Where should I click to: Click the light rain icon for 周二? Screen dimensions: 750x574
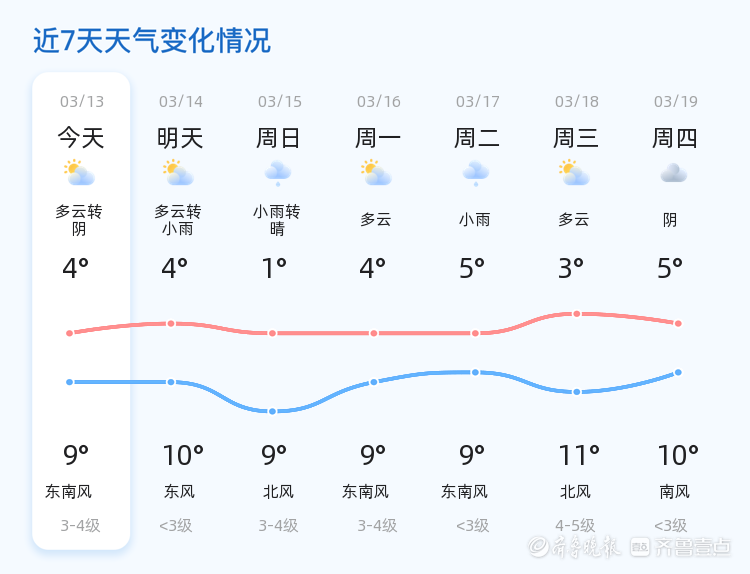476,174
